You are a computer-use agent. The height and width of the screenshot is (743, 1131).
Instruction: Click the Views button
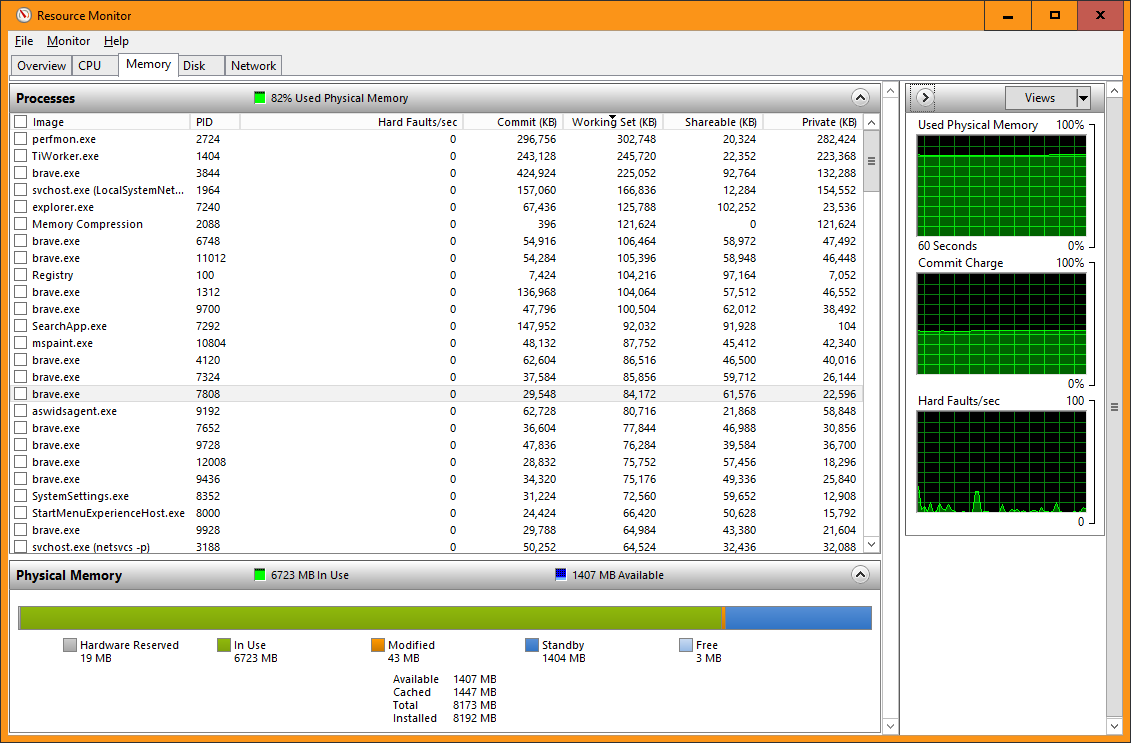[x=1039, y=98]
